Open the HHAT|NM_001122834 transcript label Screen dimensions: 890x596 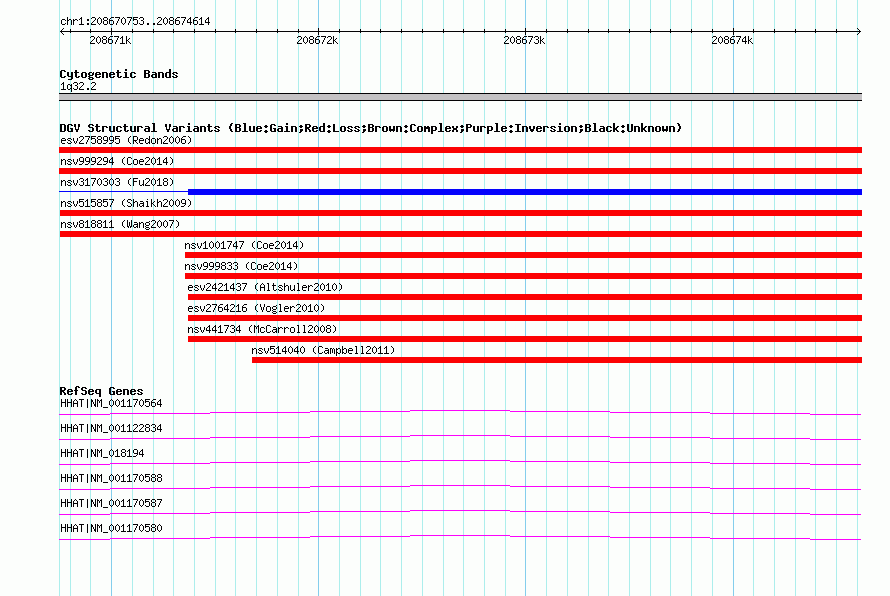[x=111, y=428]
